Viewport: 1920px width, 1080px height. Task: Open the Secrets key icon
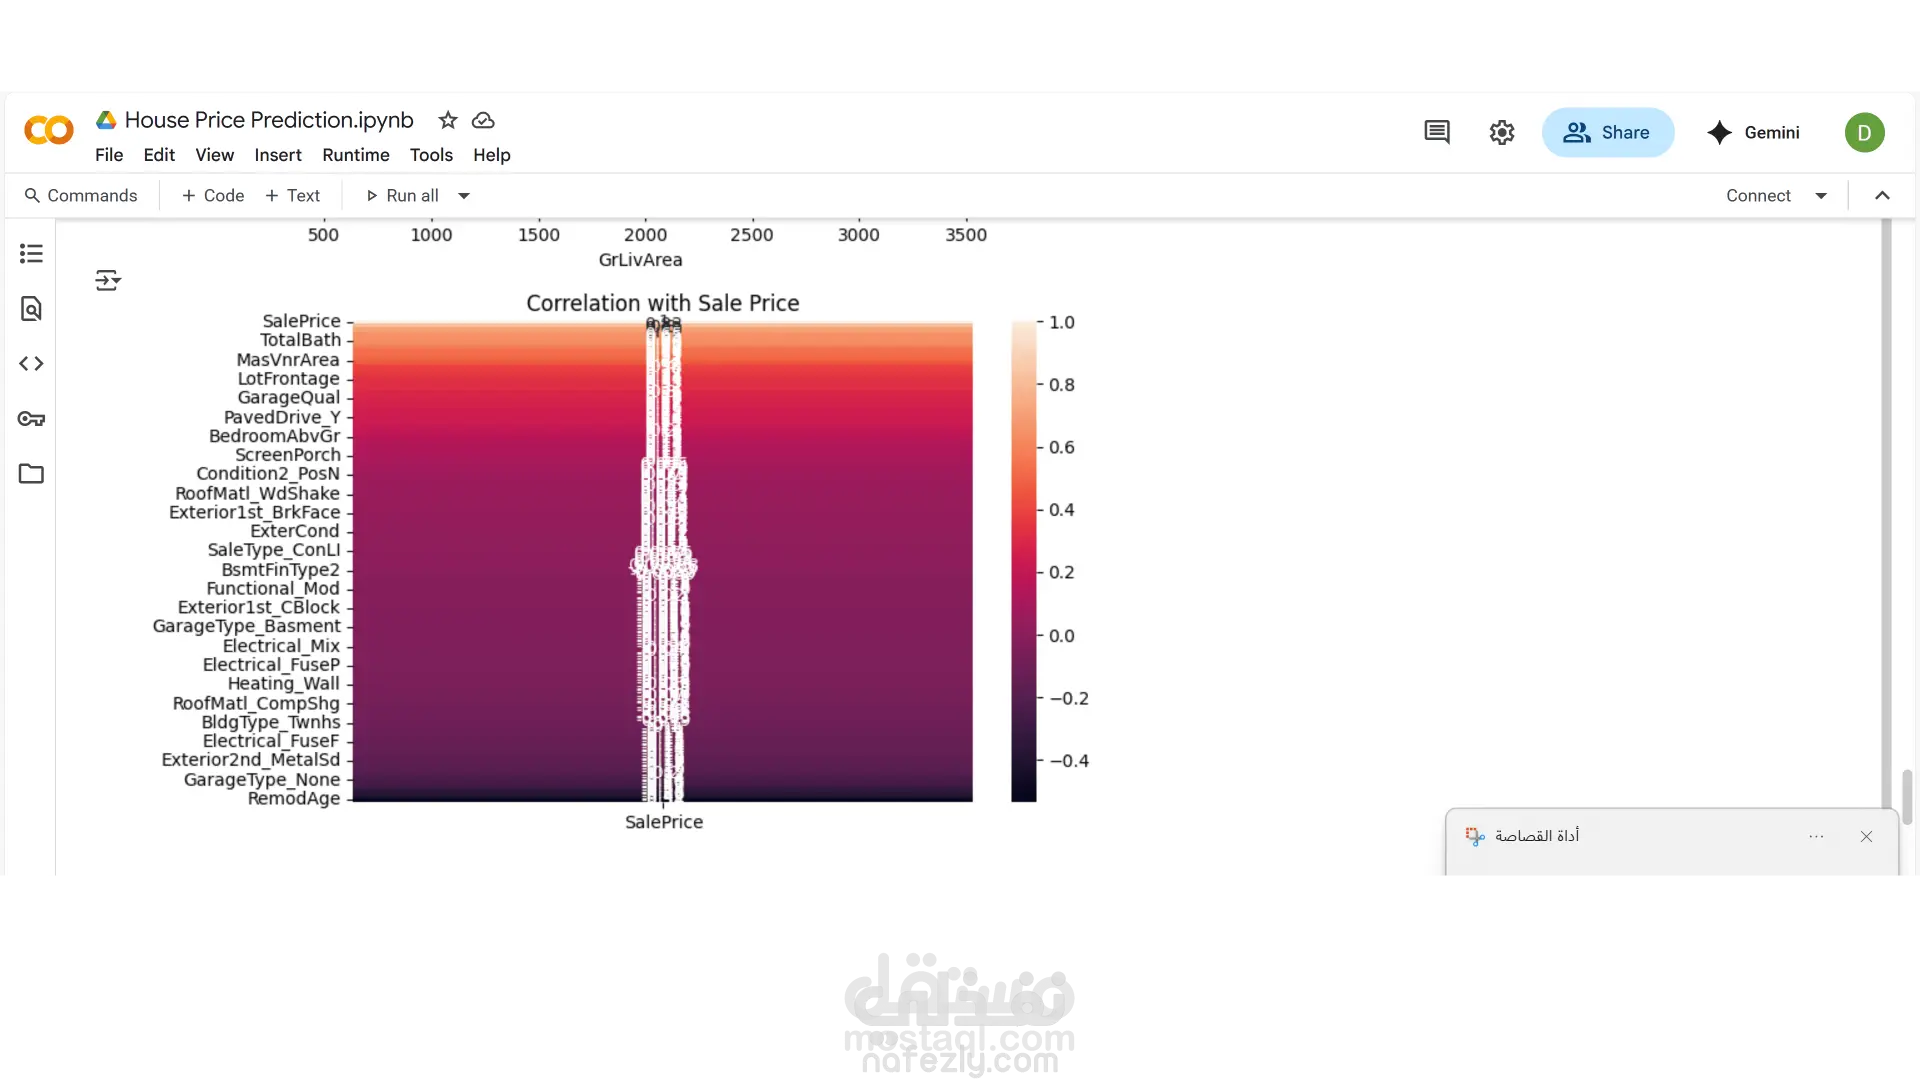(x=31, y=419)
